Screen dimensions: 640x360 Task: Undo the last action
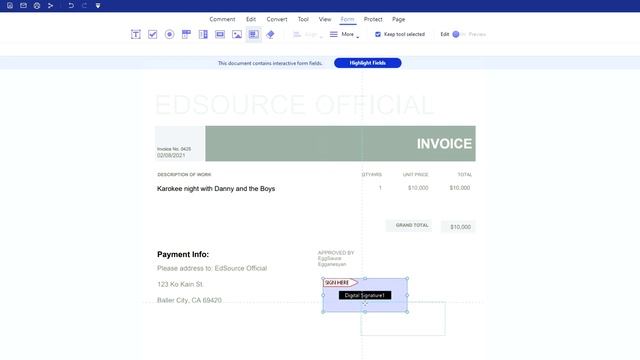click(71, 5)
